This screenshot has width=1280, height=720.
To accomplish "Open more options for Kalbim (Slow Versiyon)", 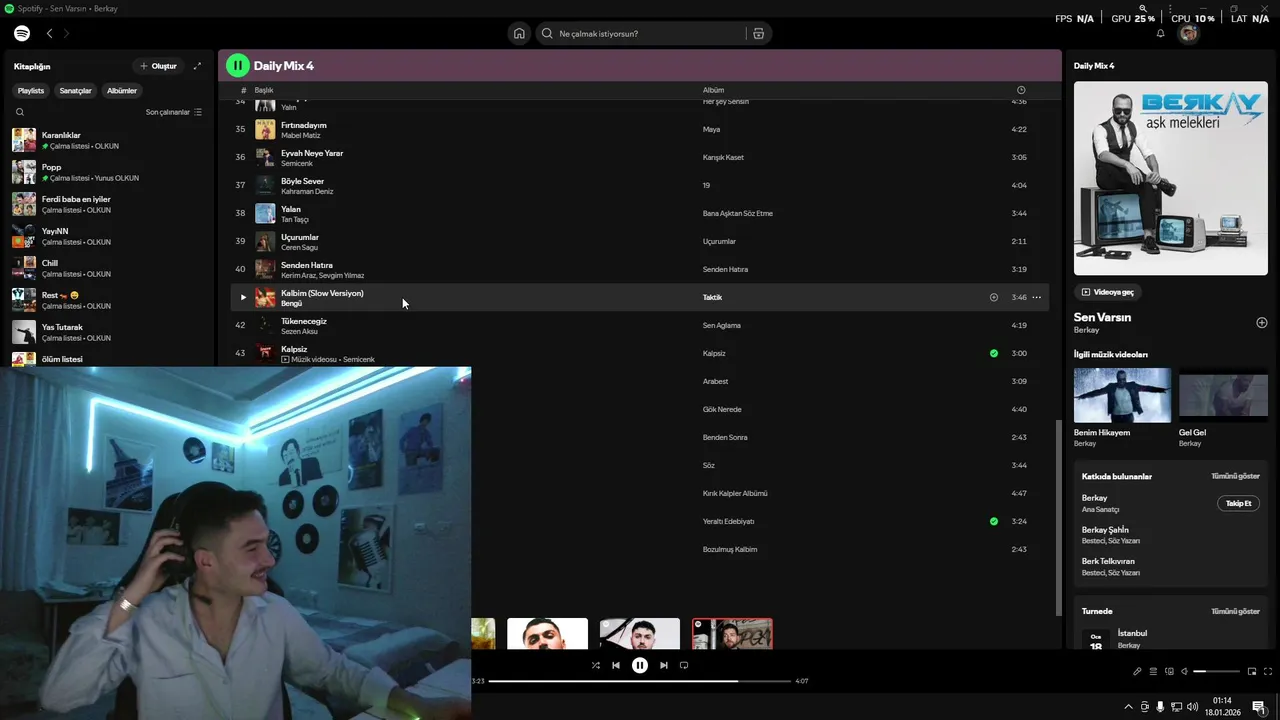I will [1037, 297].
